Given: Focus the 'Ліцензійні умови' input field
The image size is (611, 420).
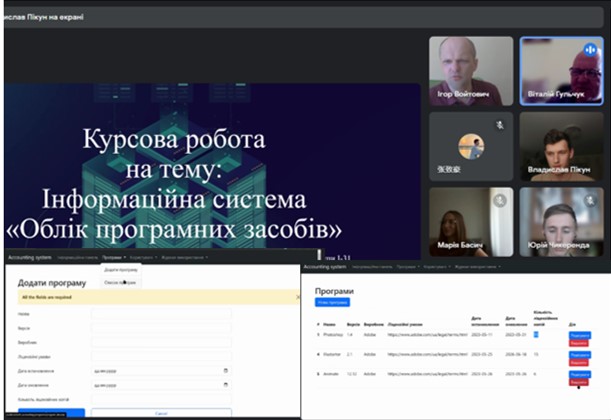Looking at the screenshot, I should (x=161, y=356).
